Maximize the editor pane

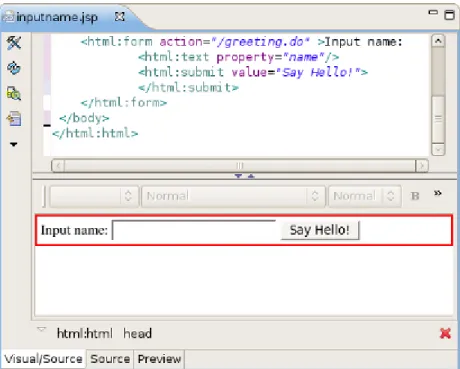click(x=449, y=15)
